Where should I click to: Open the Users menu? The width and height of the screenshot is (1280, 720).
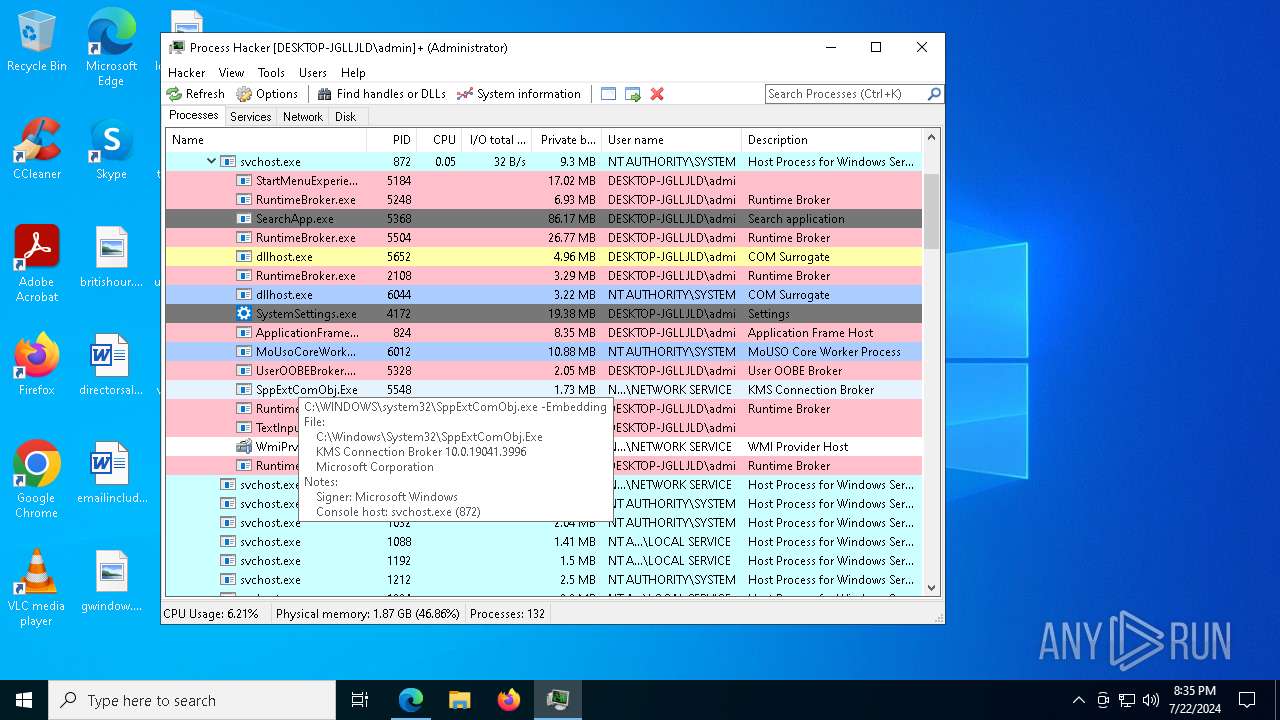pyautogui.click(x=312, y=73)
